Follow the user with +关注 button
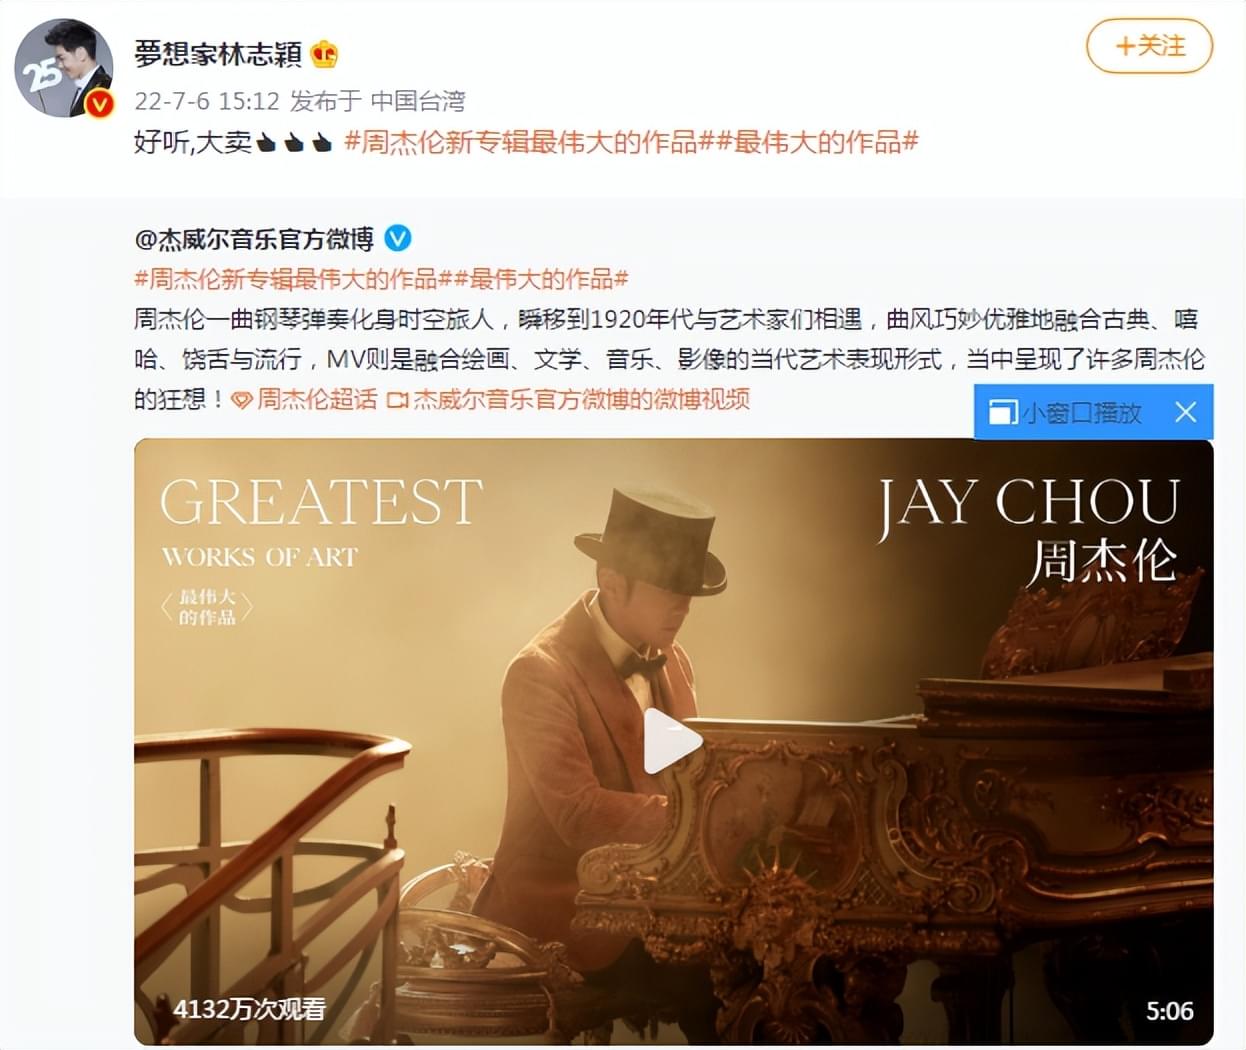The width and height of the screenshot is (1246, 1050). pyautogui.click(x=1150, y=46)
